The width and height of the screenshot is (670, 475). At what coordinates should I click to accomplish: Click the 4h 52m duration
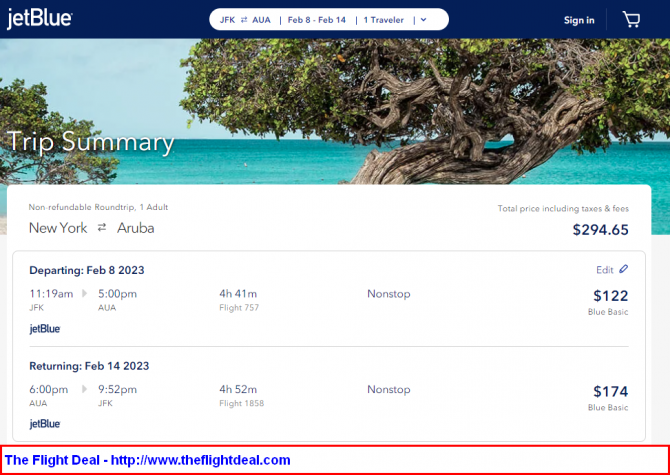pyautogui.click(x=238, y=390)
